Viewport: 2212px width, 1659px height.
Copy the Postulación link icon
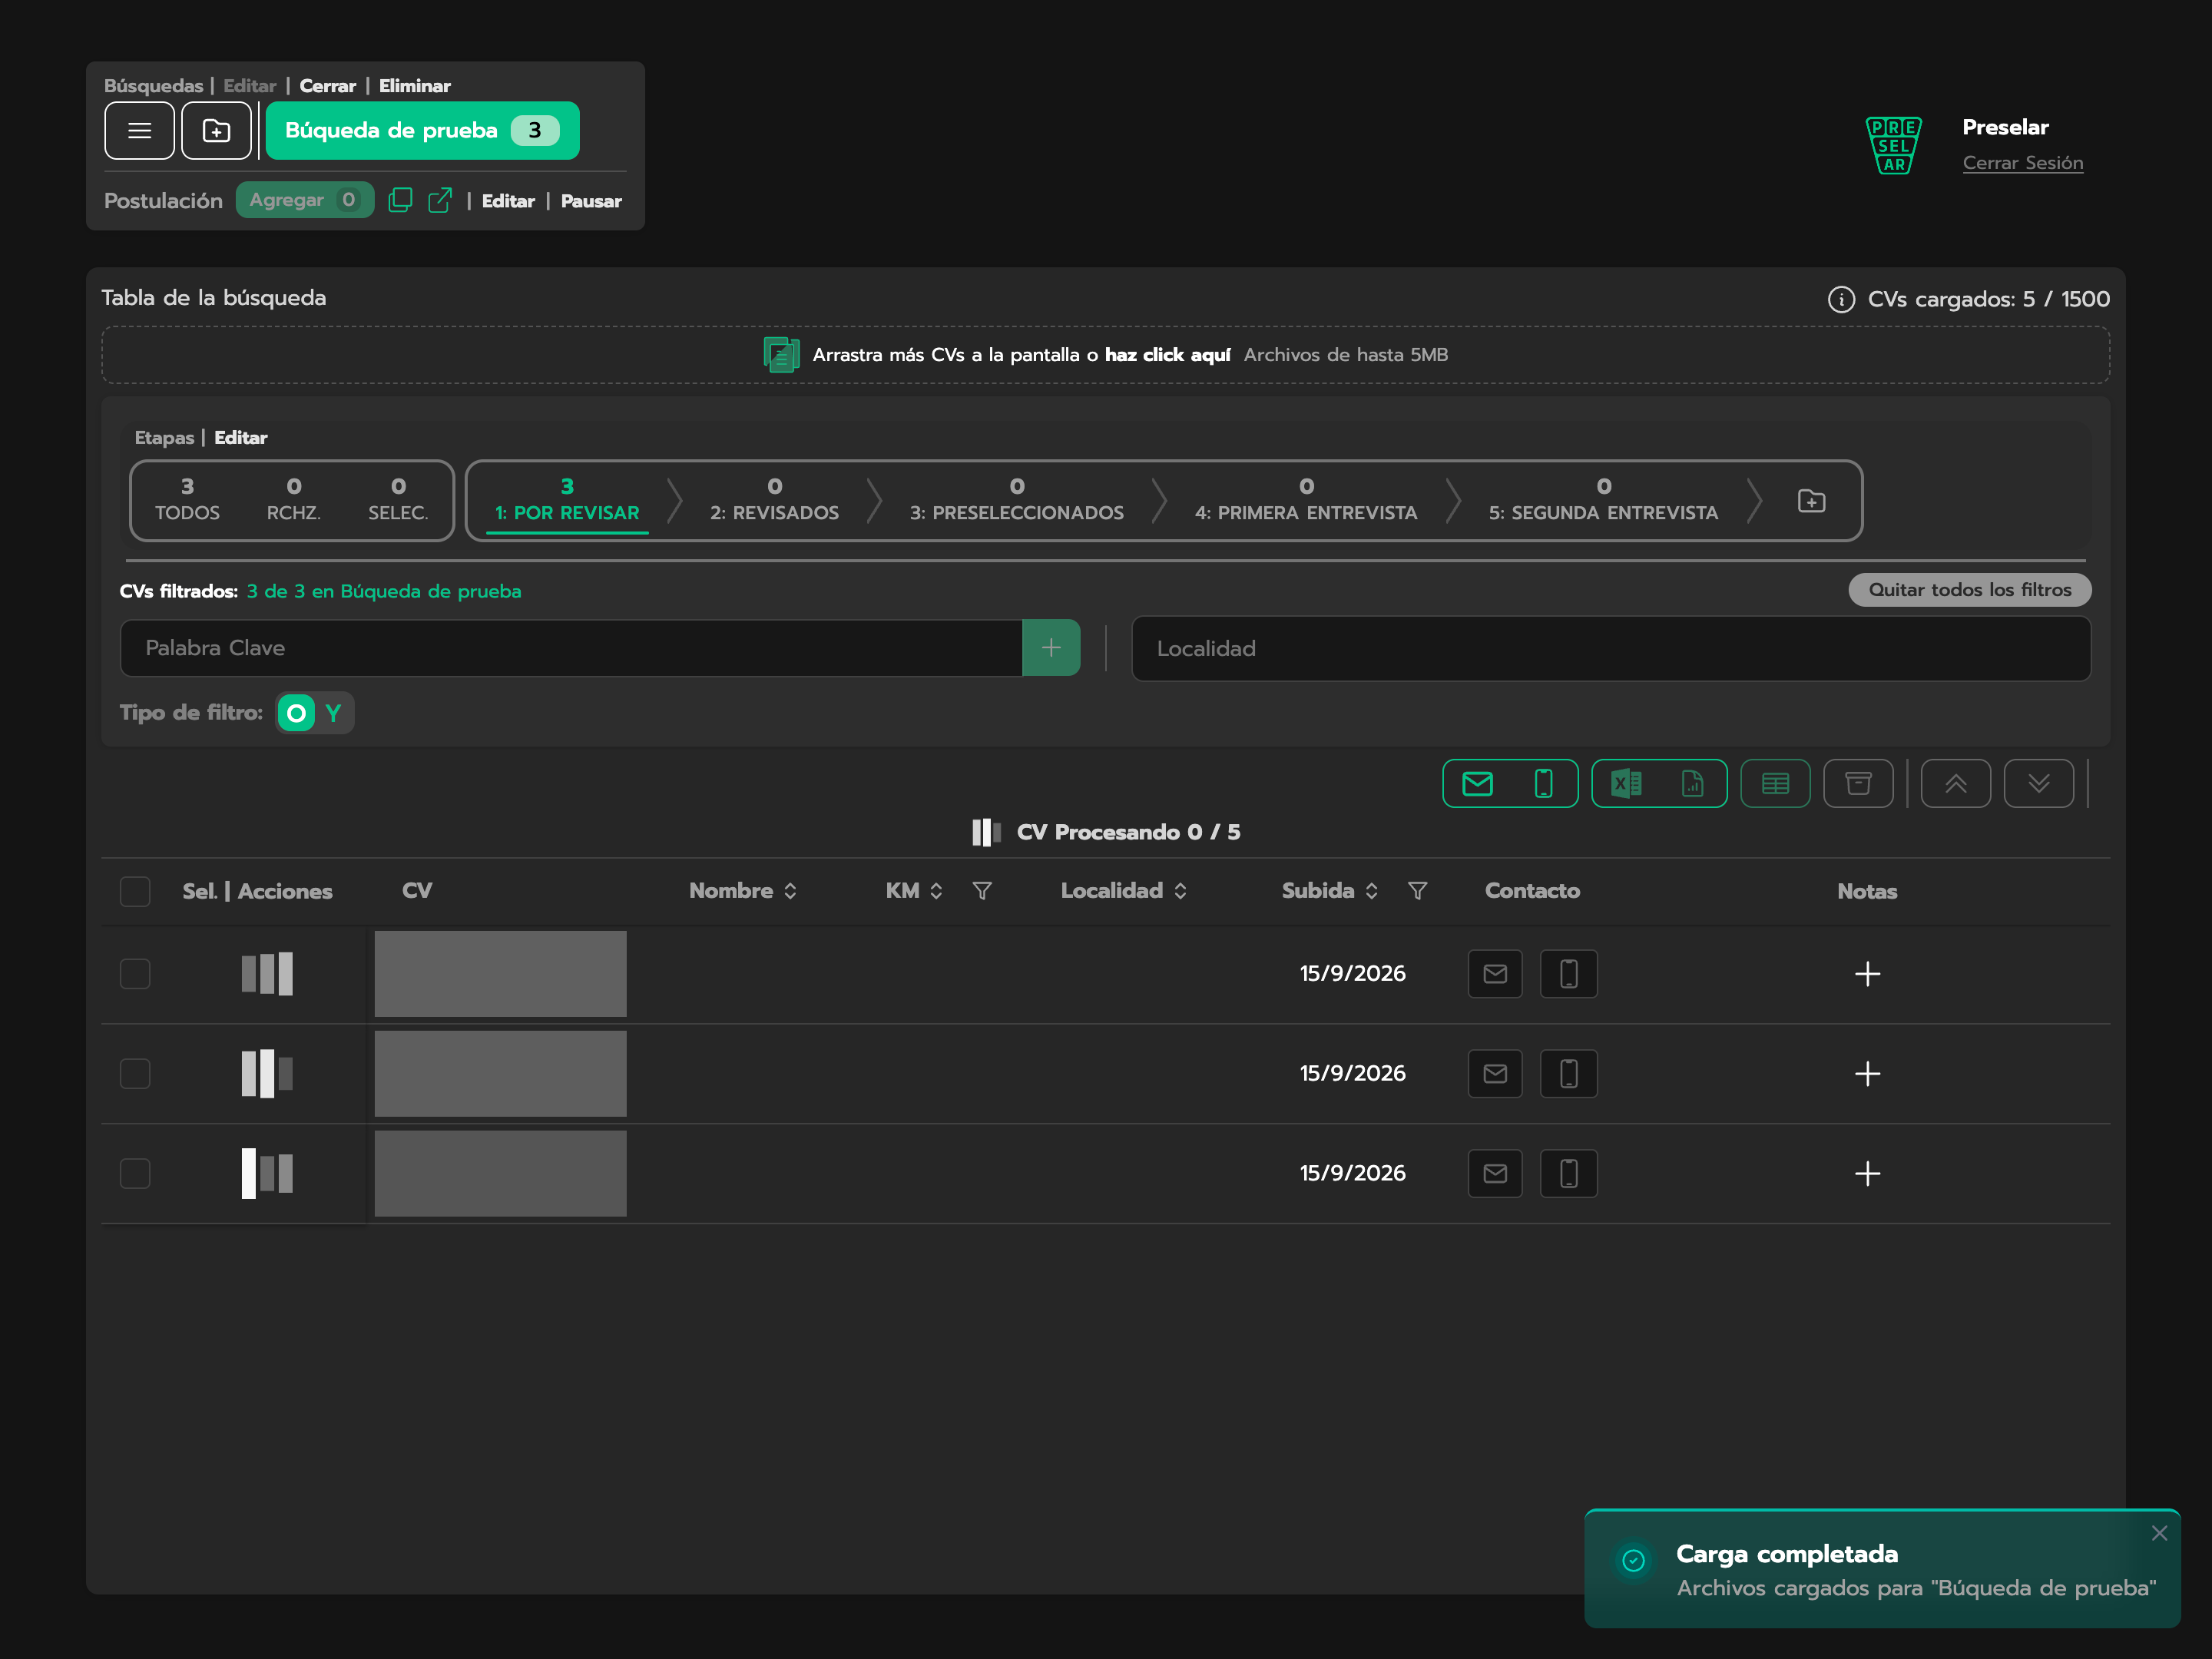point(400,200)
